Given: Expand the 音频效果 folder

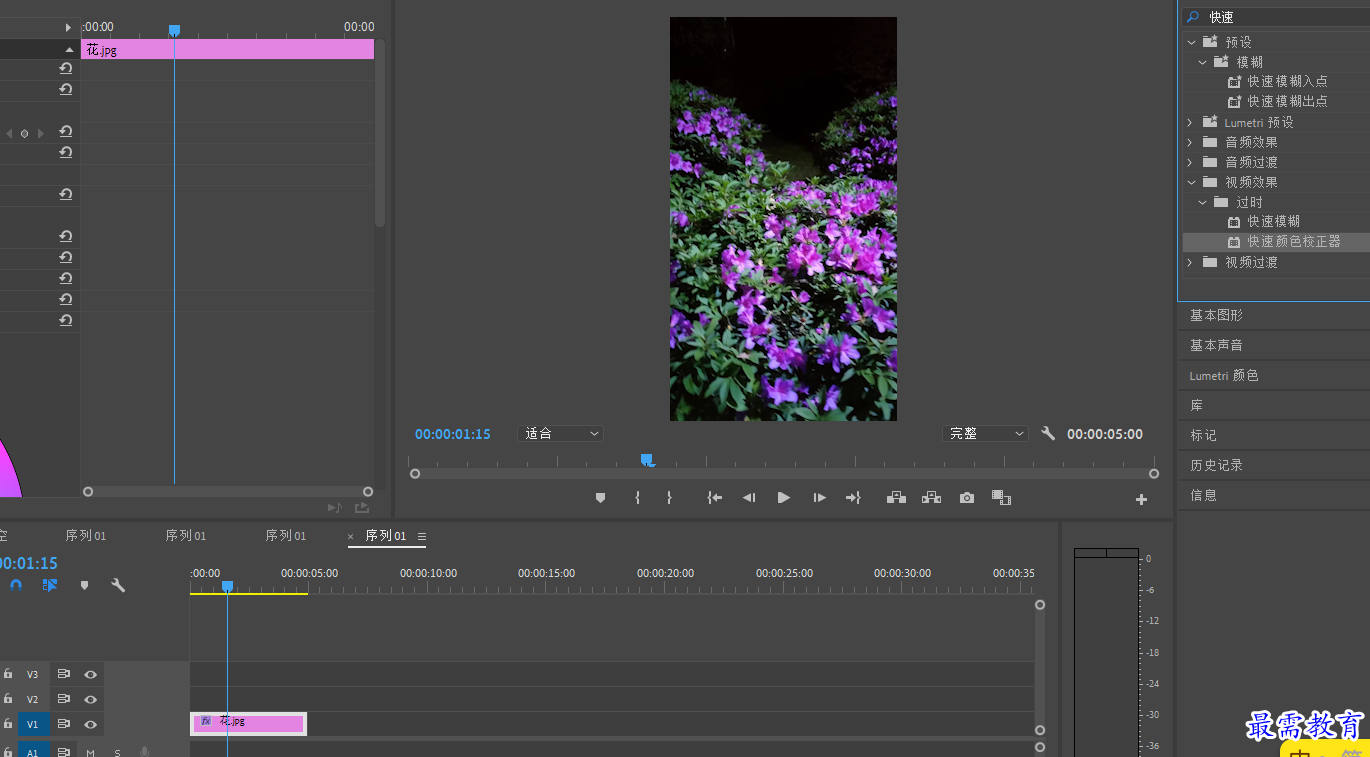Looking at the screenshot, I should coord(1190,142).
